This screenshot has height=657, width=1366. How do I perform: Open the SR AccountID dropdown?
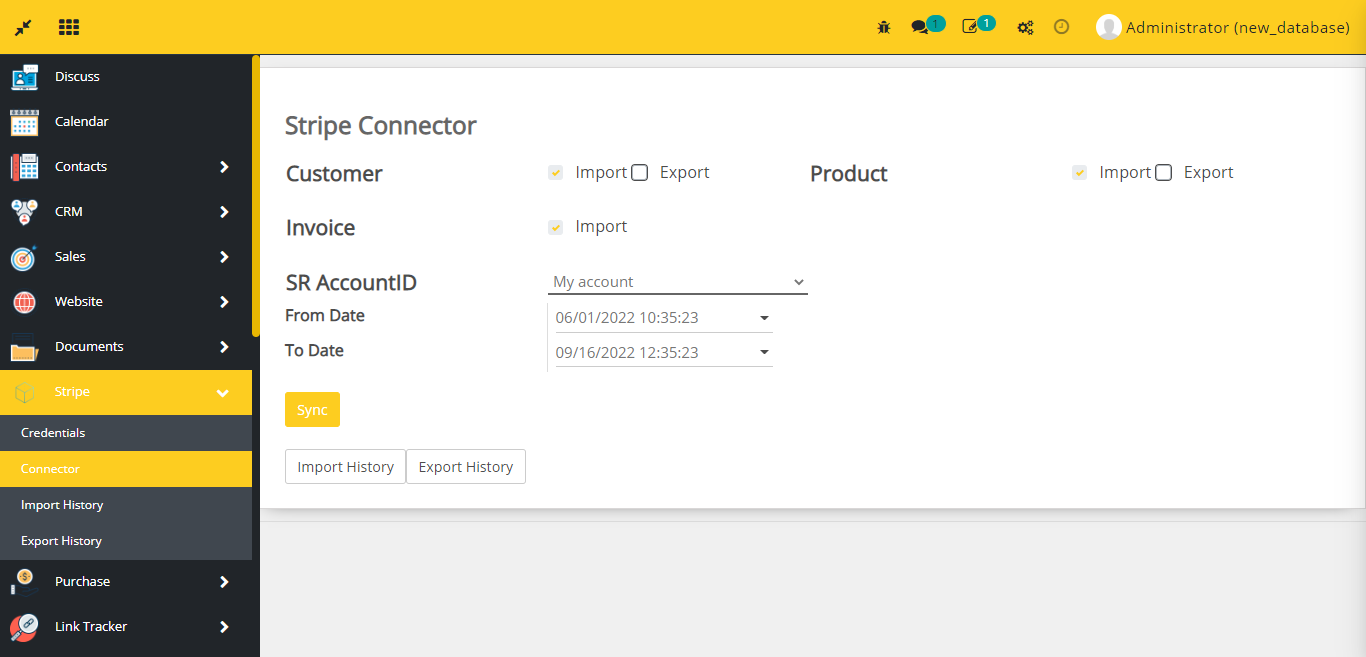point(677,282)
